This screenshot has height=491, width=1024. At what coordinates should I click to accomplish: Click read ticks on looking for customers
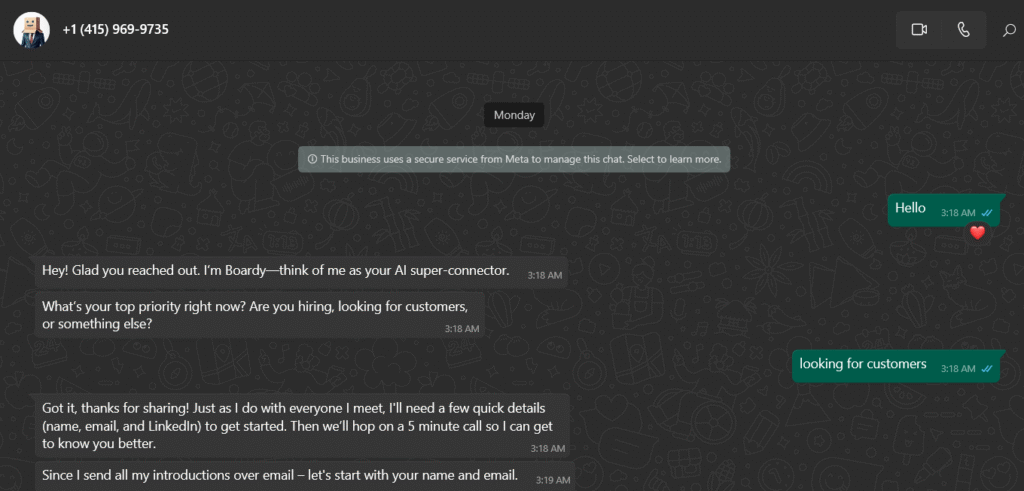click(x=987, y=369)
